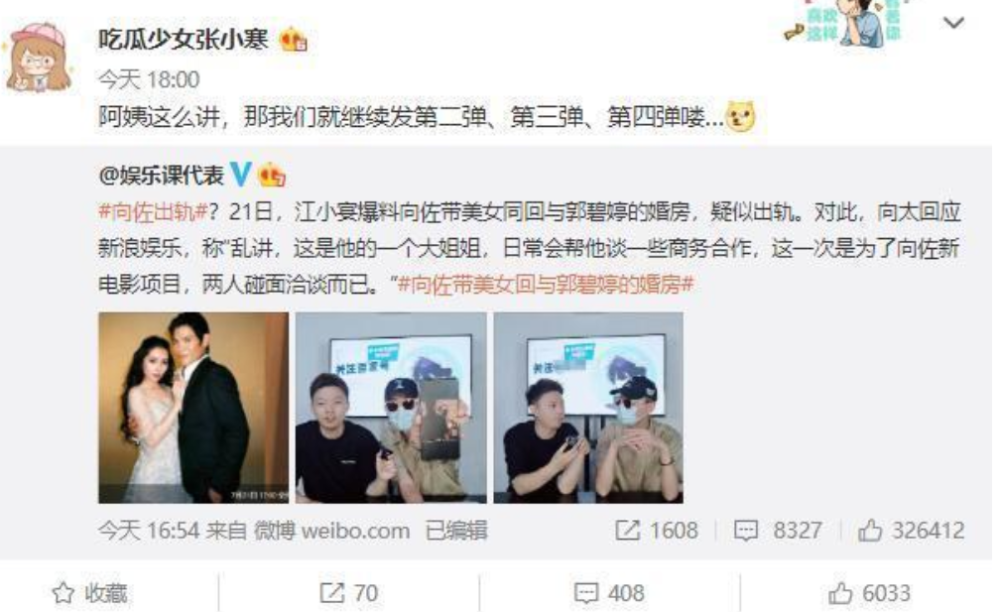Click the badge icon after 娱乐课代表's verified mark

[271, 175]
